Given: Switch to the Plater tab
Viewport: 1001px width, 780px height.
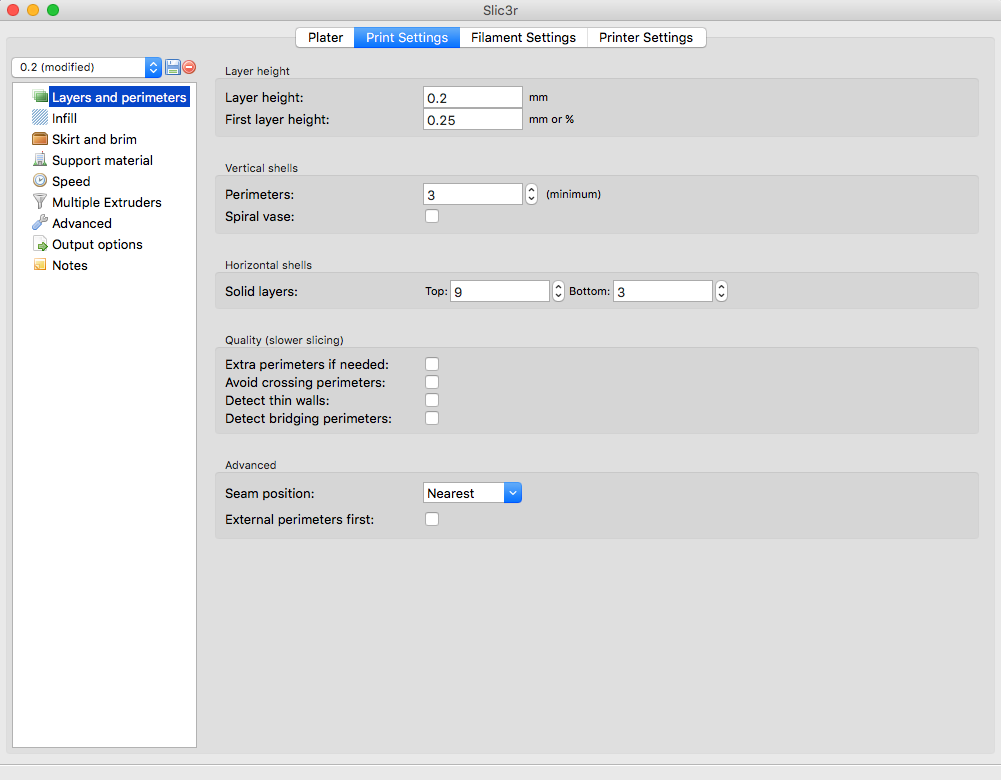Looking at the screenshot, I should 325,38.
